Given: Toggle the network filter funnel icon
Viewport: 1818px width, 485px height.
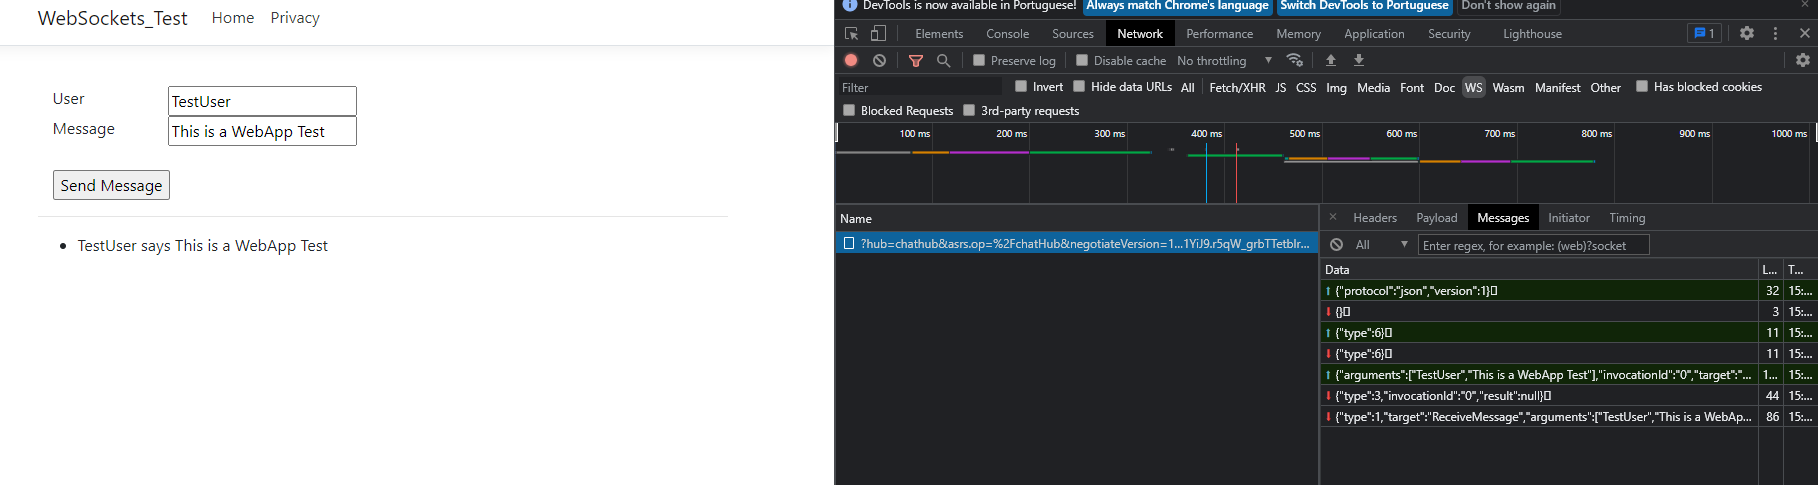Looking at the screenshot, I should point(915,60).
